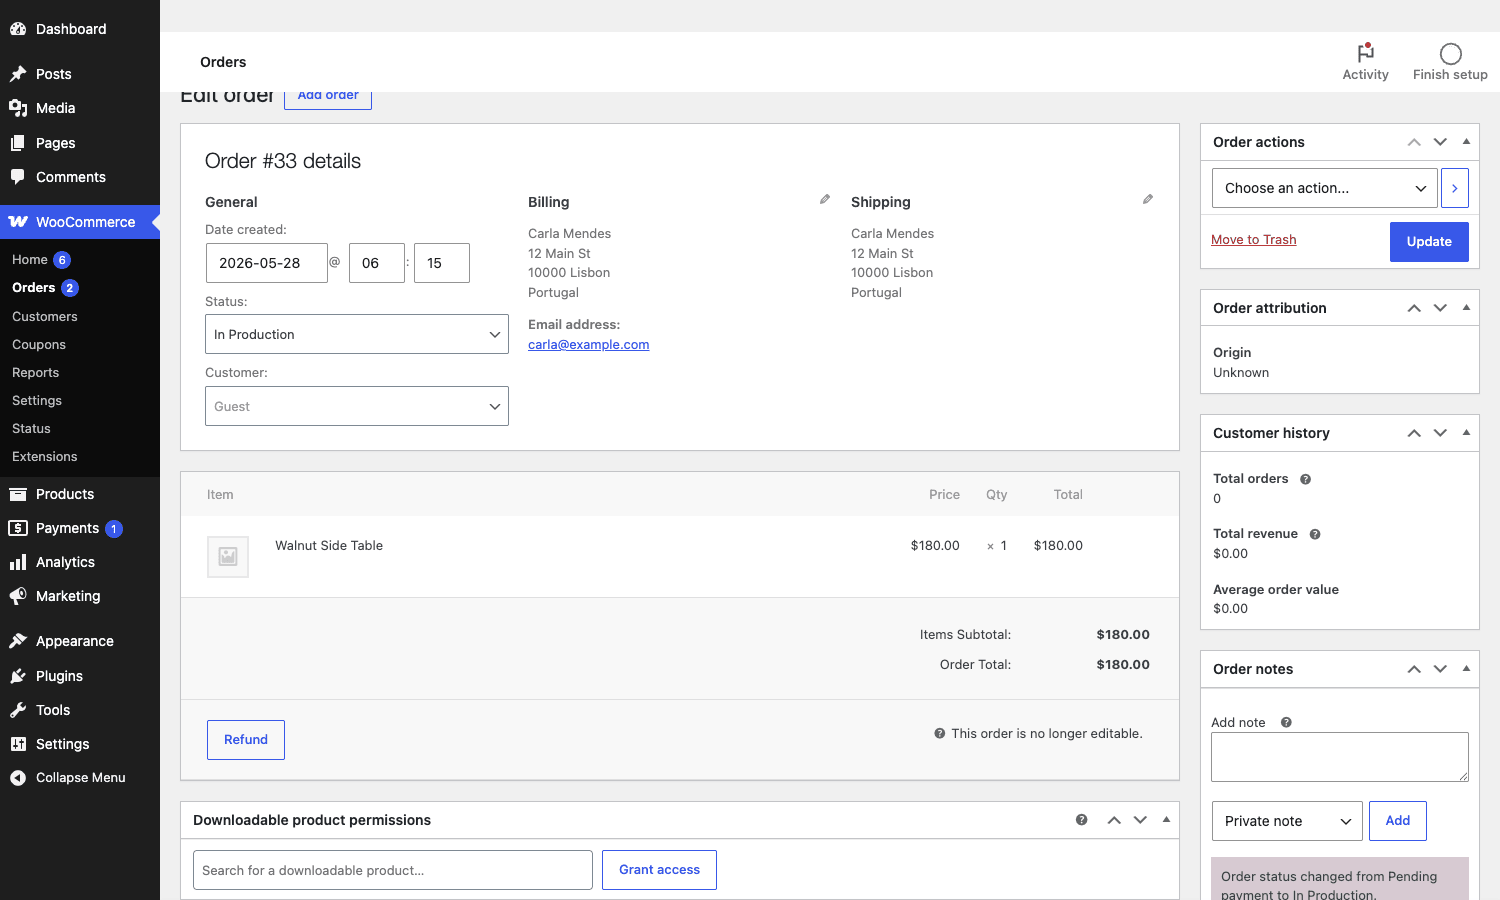This screenshot has width=1500, height=900.
Task: Click Add button for order note
Action: [x=1397, y=821]
